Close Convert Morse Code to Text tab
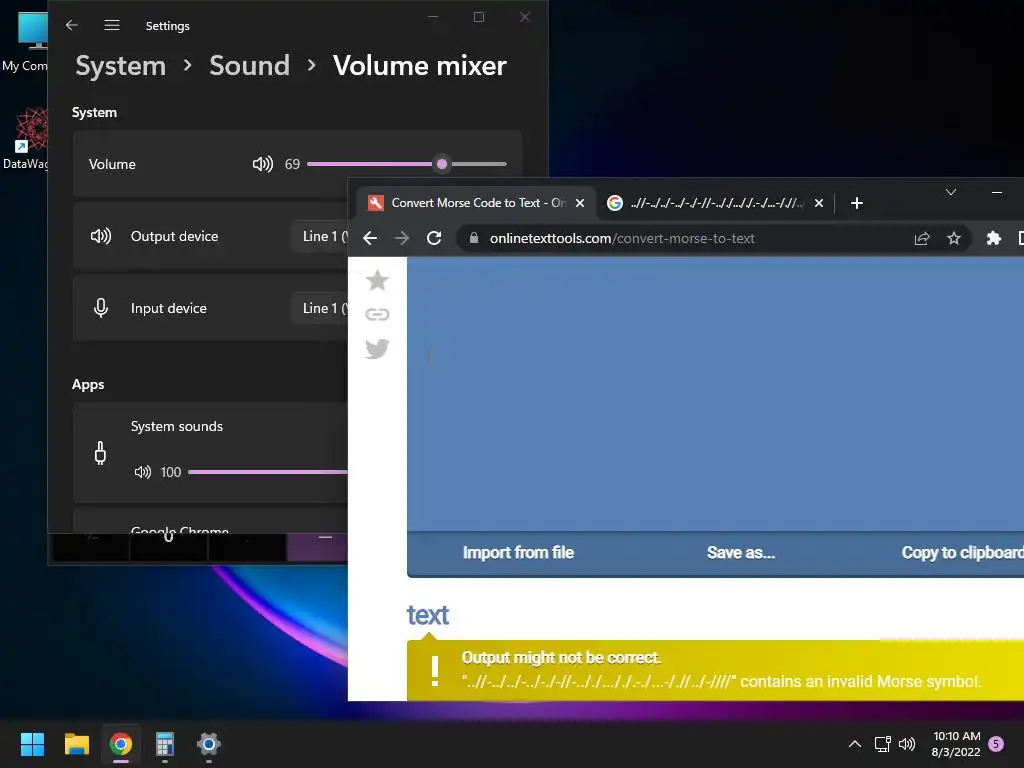1024x768 pixels. (579, 203)
